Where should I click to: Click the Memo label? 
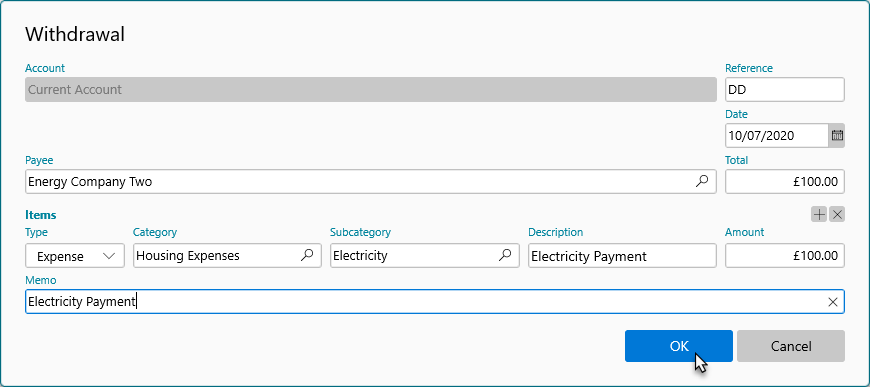(41, 280)
